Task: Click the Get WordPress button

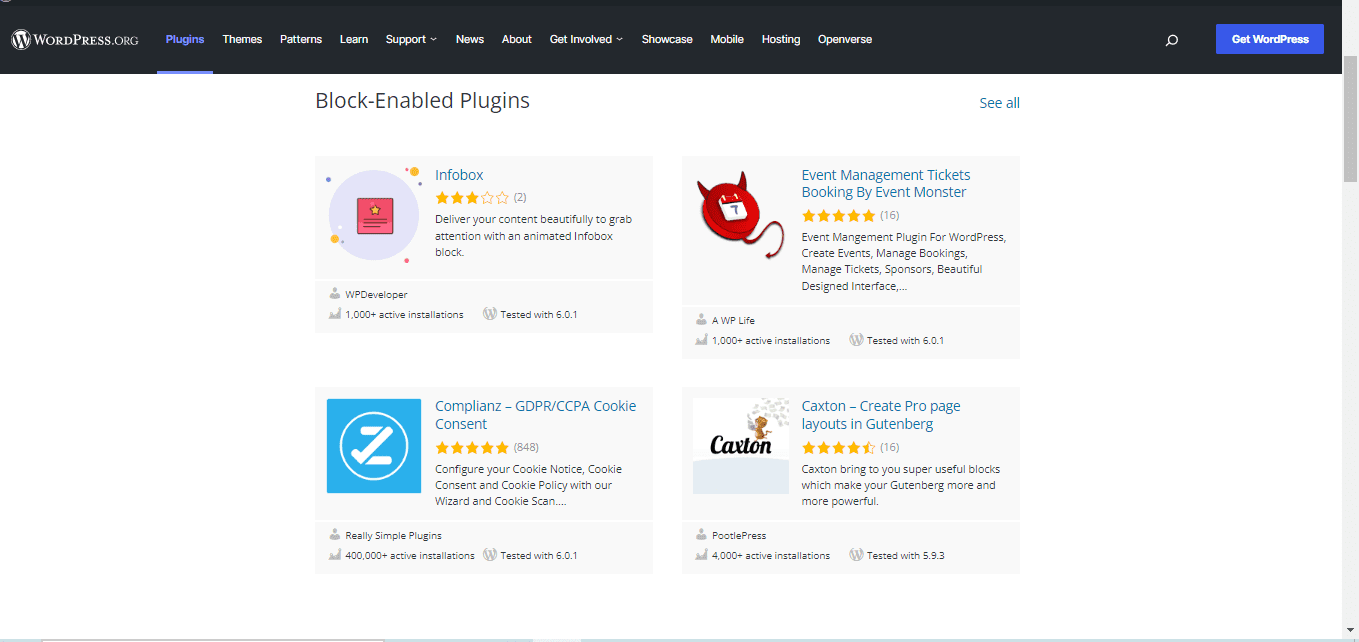Action: coord(1270,39)
